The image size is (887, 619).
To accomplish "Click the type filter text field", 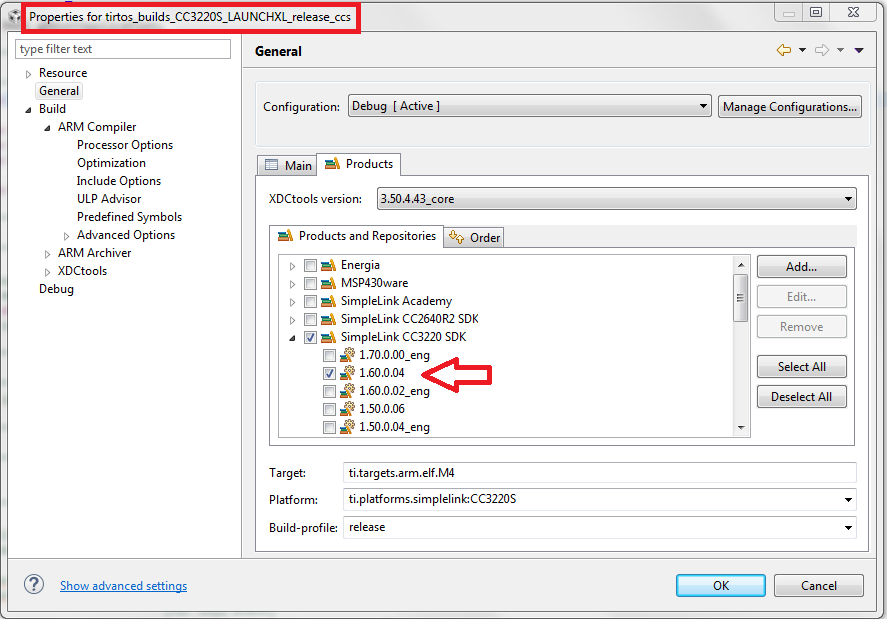I will tap(123, 49).
